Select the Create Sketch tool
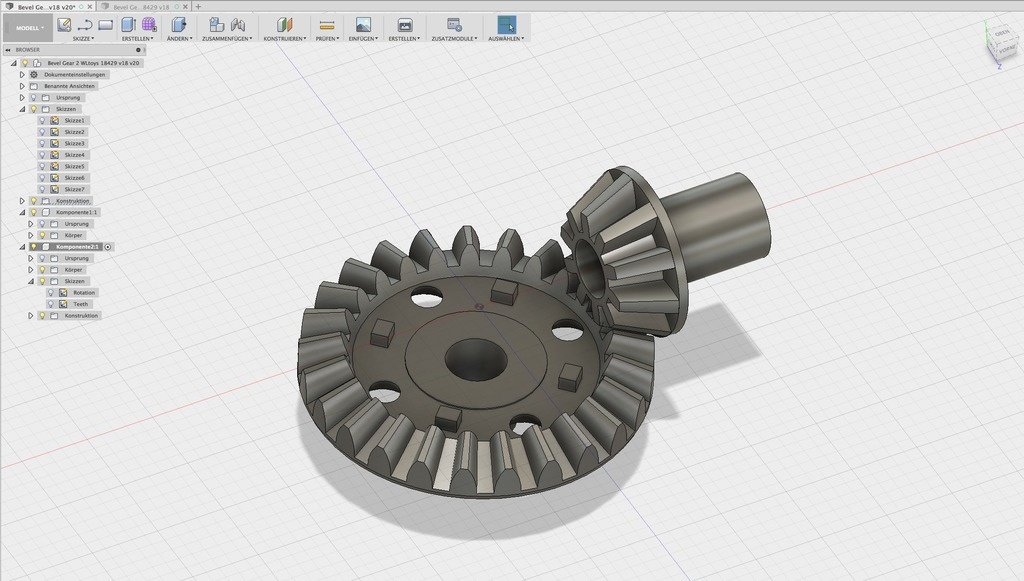Image resolution: width=1024 pixels, height=581 pixels. point(63,23)
